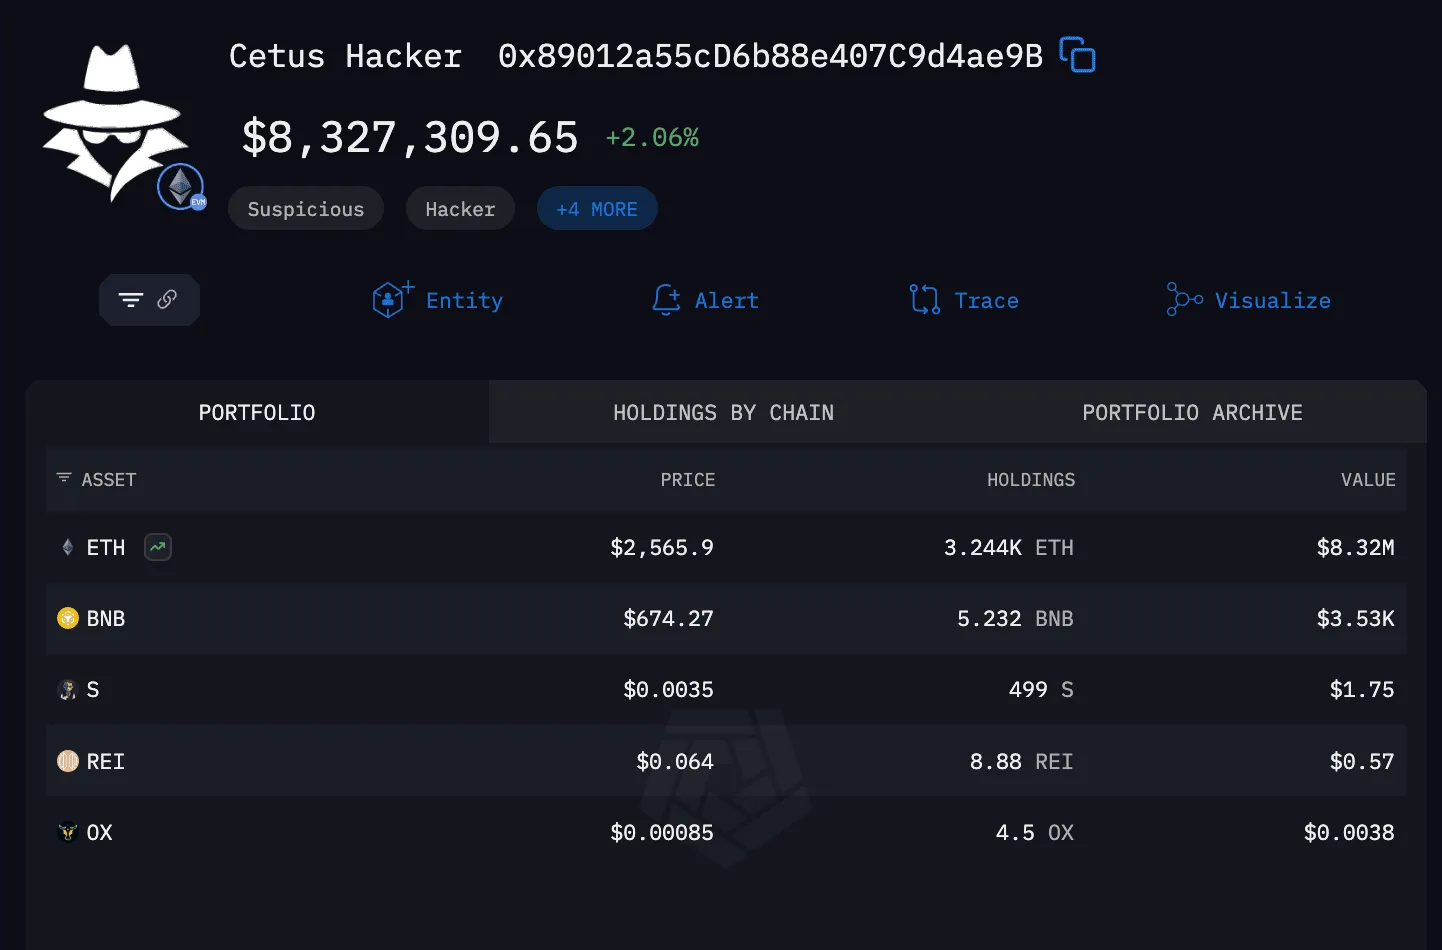
Task: Click the ASSET column sort icon
Action: (x=64, y=478)
